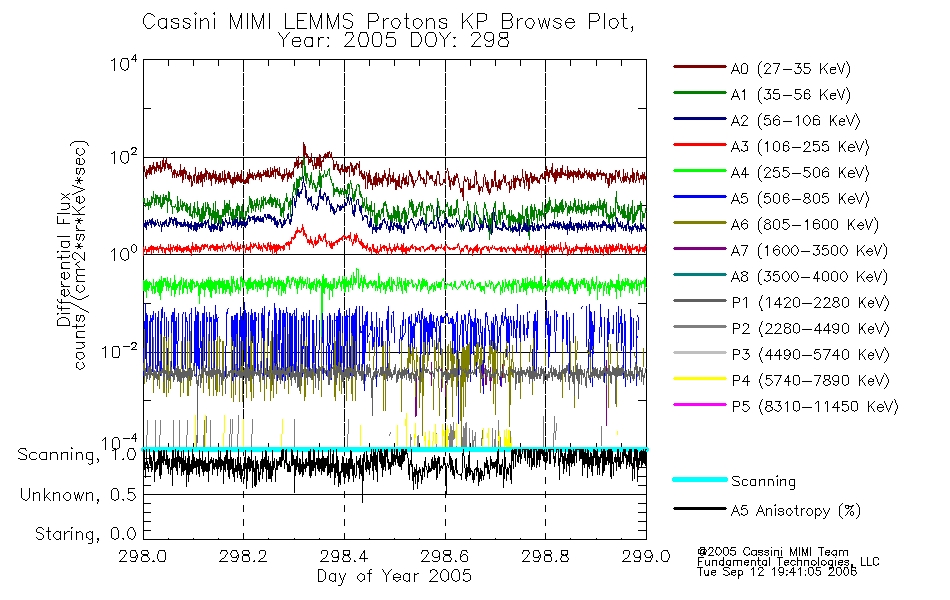This screenshot has height=600, width=950.
Task: Click the A6 (805-1600 KeV) legend label
Action: (804, 225)
